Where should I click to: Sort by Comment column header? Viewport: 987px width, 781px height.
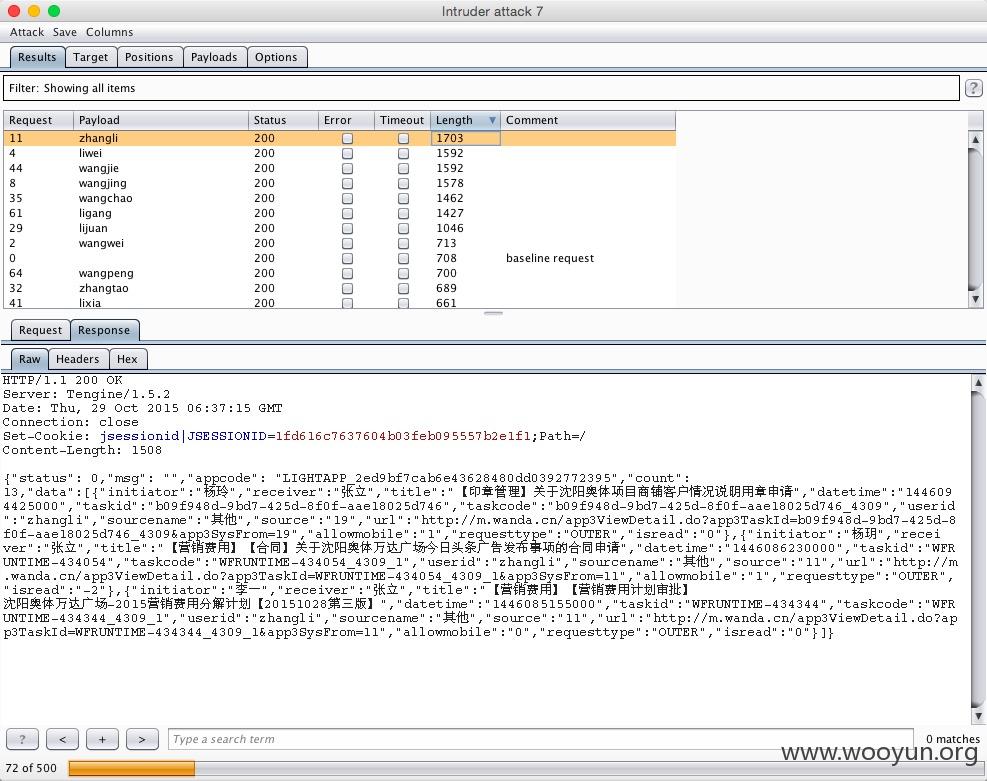coord(588,120)
